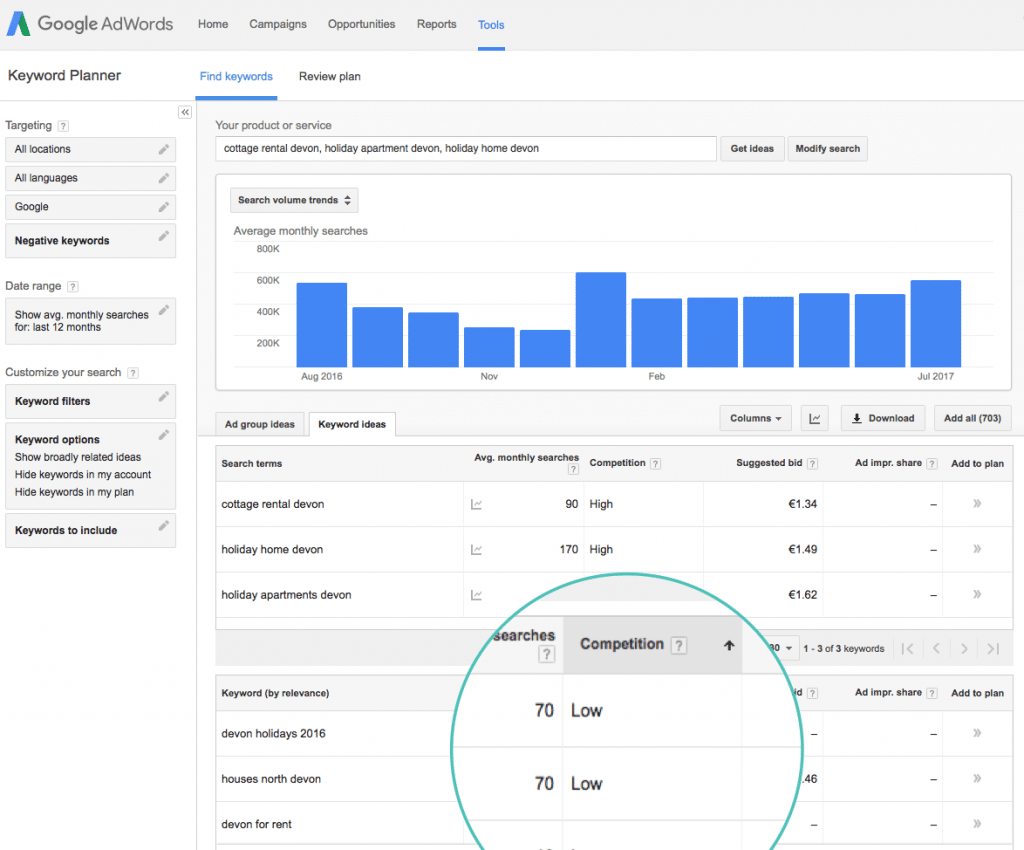Image resolution: width=1024 pixels, height=850 pixels.
Task: Sort by Keyword (by relevance) header
Action: tap(275, 693)
